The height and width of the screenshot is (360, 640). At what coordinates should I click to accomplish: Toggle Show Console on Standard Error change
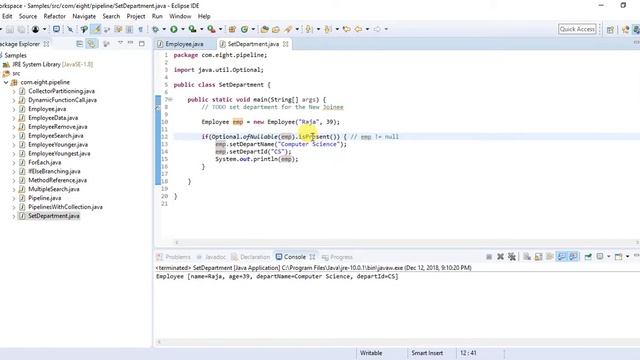pyautogui.click(x=573, y=257)
